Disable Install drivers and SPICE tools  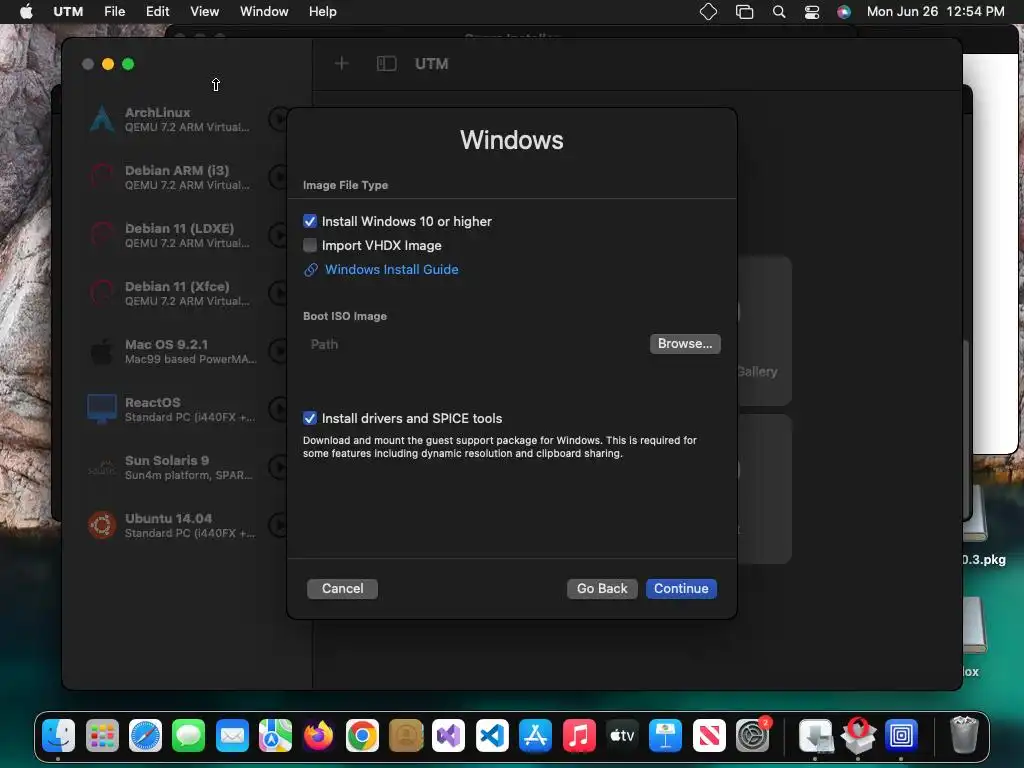tap(310, 419)
